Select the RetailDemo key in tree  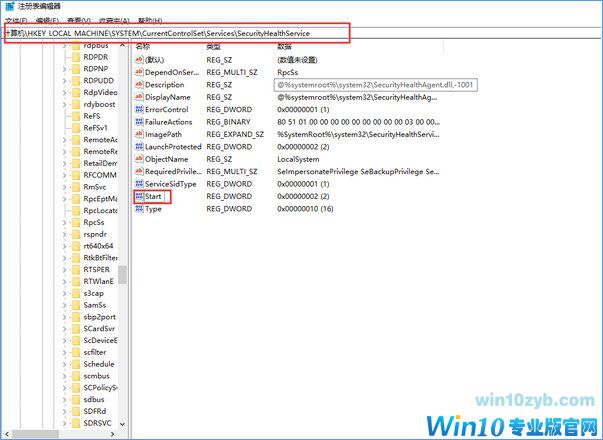100,163
